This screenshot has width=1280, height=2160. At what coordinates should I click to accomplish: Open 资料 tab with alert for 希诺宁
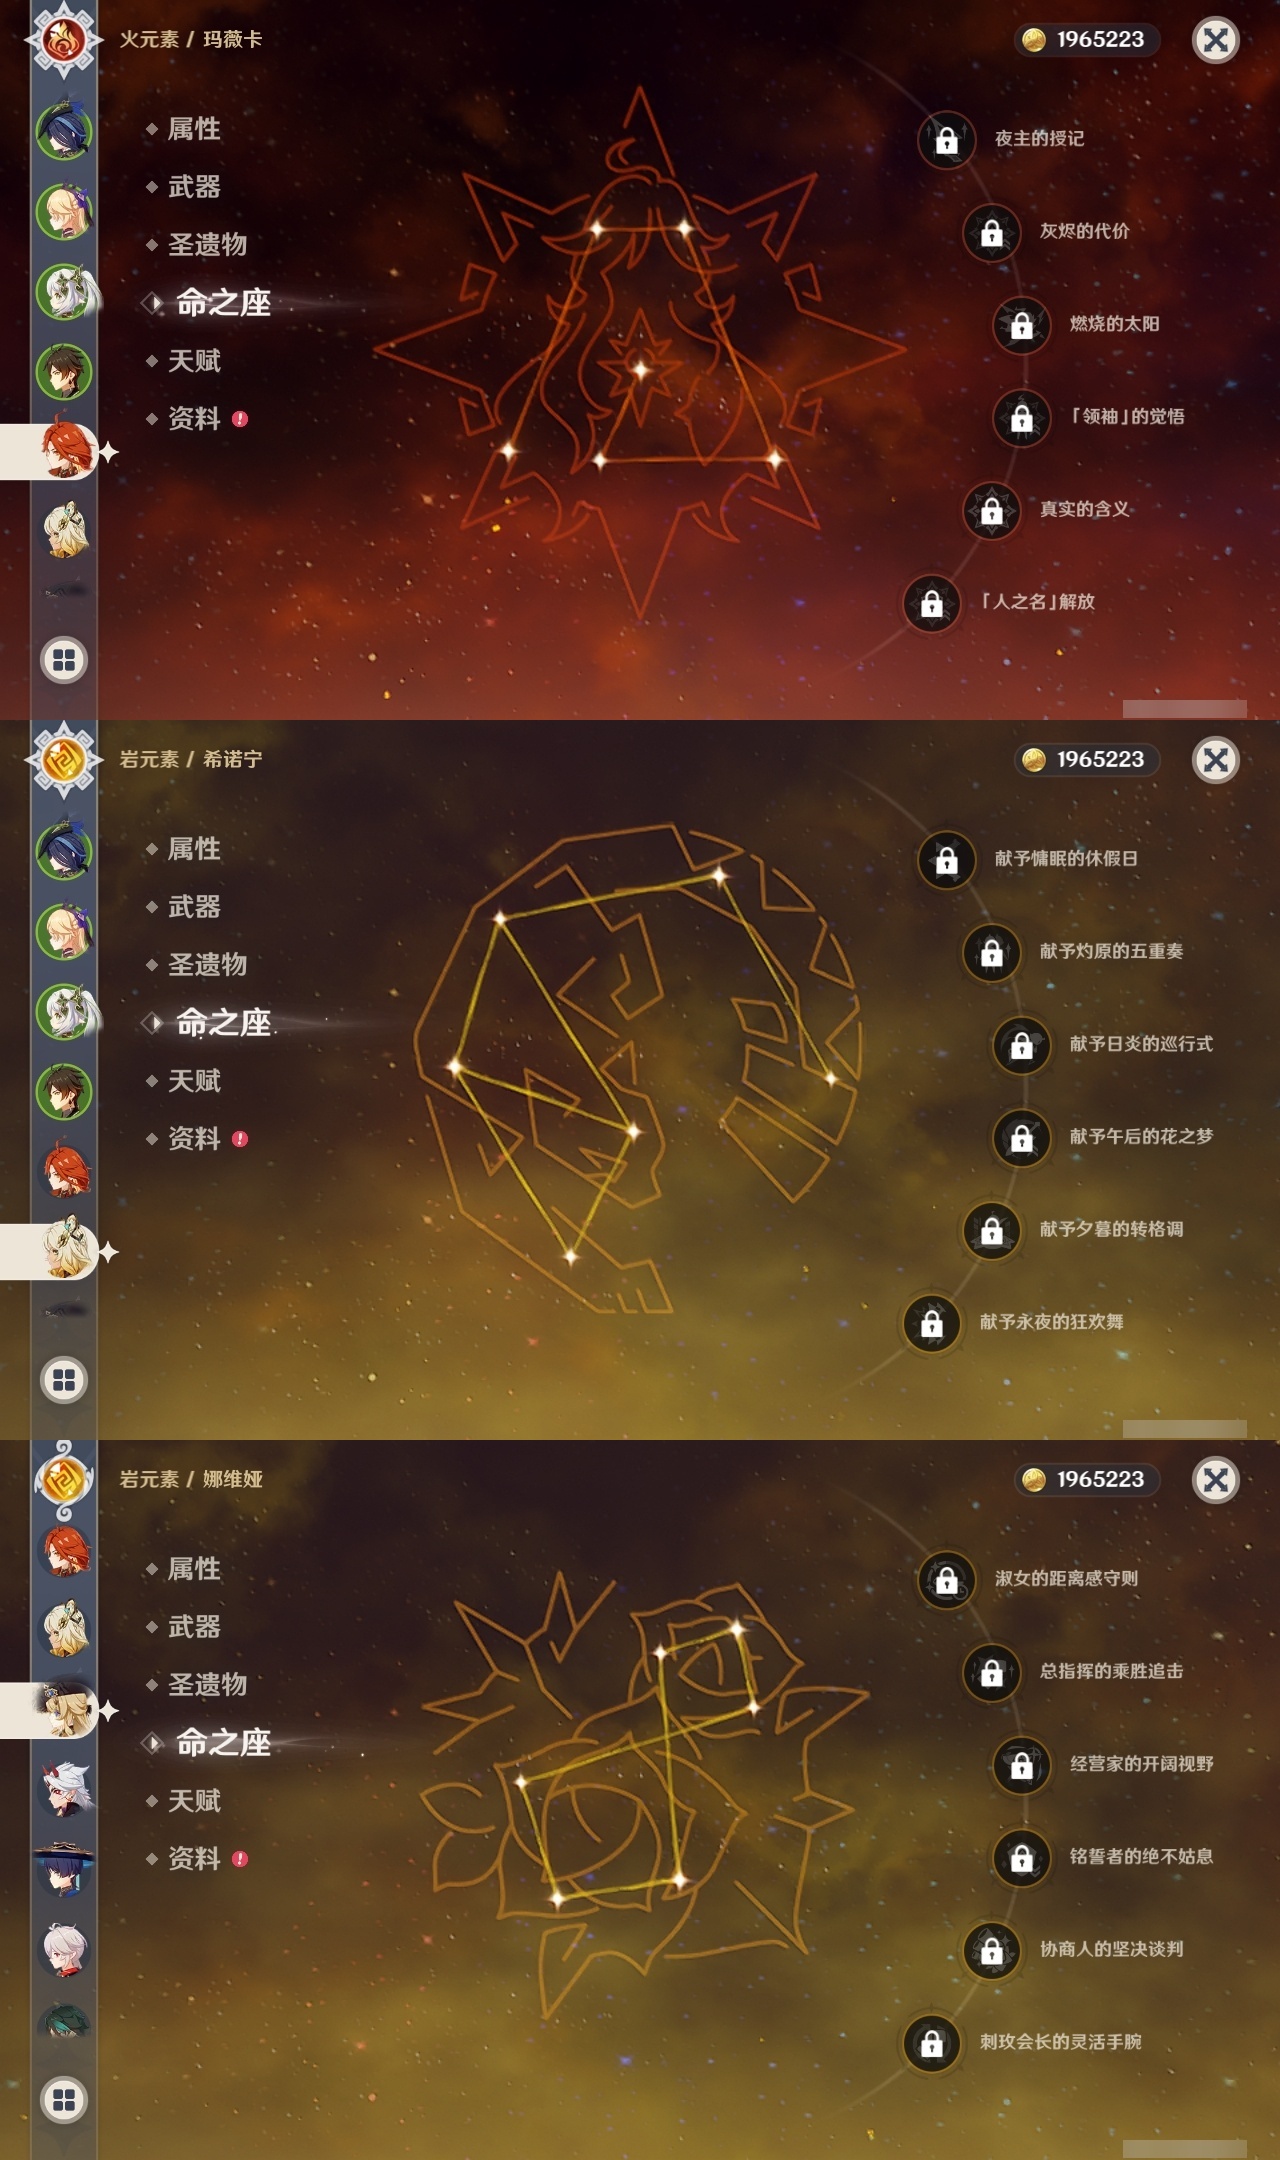click(x=195, y=1139)
